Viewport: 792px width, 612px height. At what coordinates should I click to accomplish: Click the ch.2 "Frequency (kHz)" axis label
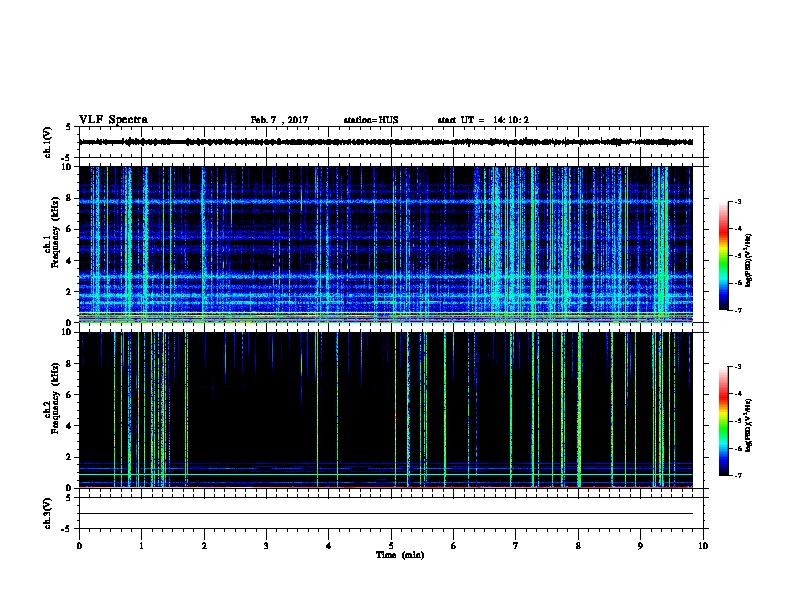click(55, 398)
